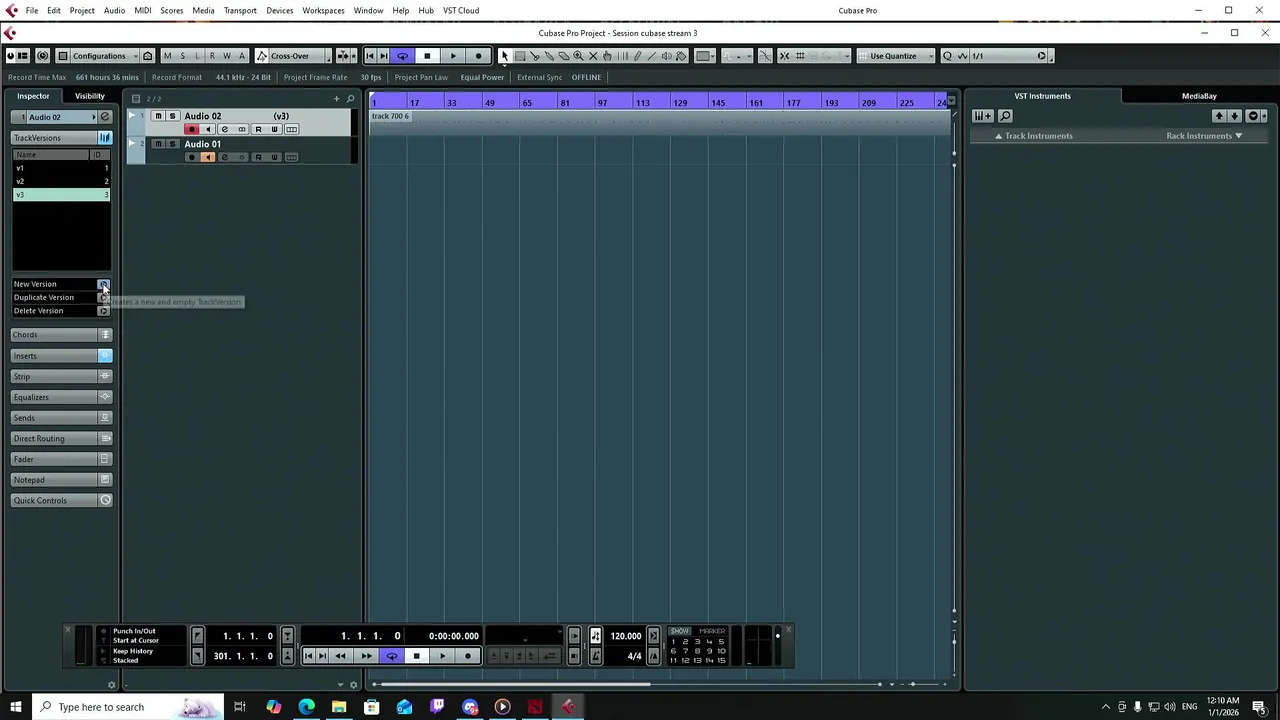Viewport: 1280px width, 720px height.
Task: Solo the Audio 01 track
Action: (172, 144)
